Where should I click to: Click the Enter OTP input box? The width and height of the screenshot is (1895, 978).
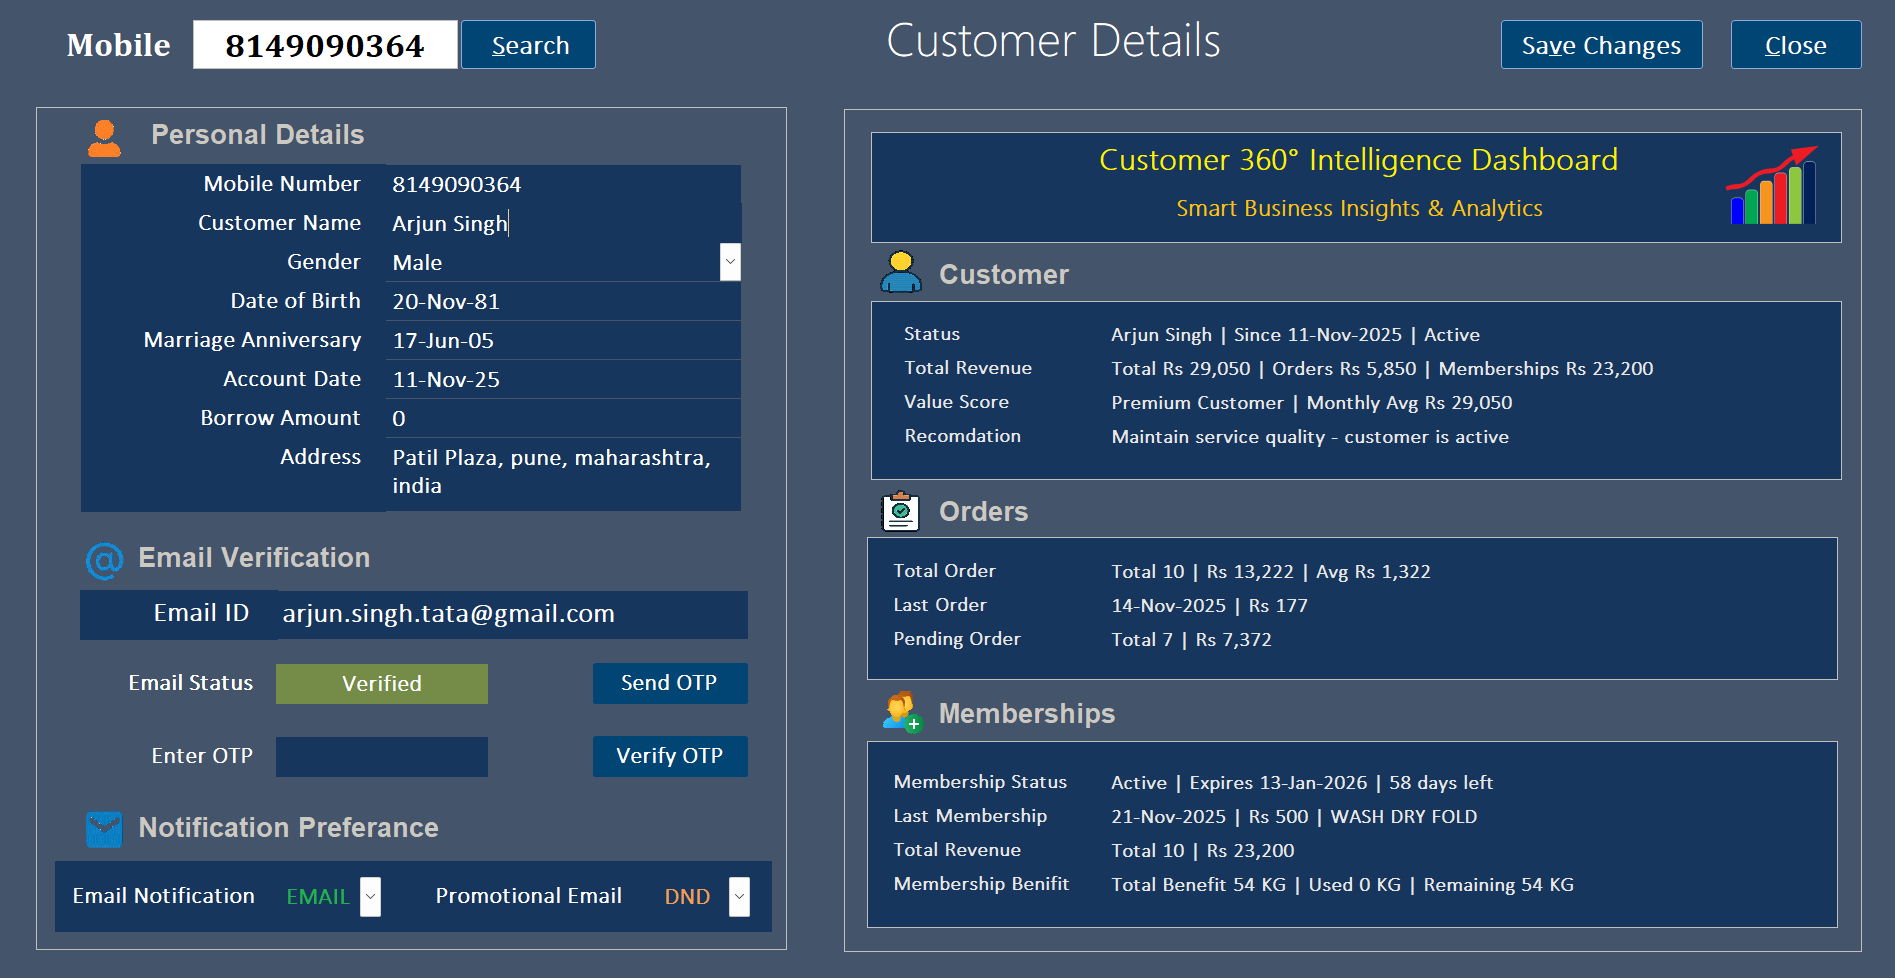(381, 756)
